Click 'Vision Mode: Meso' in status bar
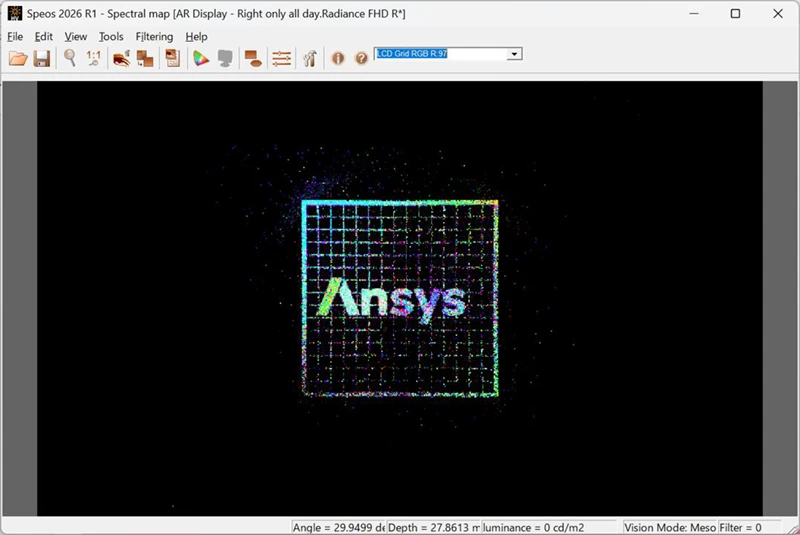The image size is (800, 535). pyautogui.click(x=669, y=527)
